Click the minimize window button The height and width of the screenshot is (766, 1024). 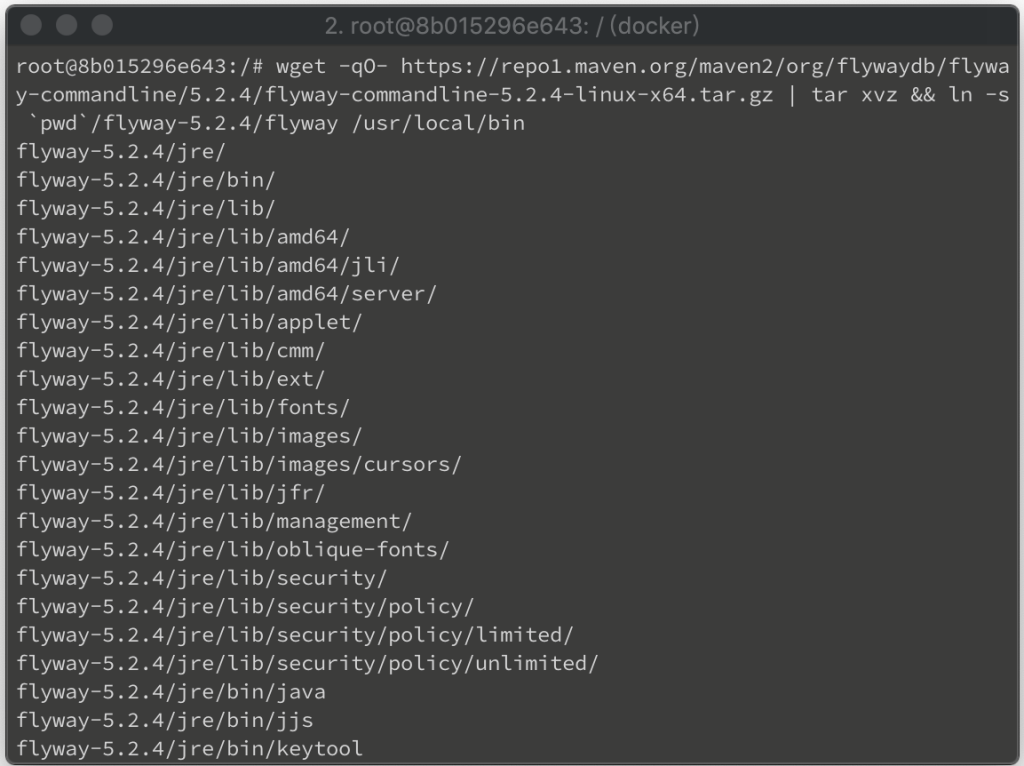[67, 25]
